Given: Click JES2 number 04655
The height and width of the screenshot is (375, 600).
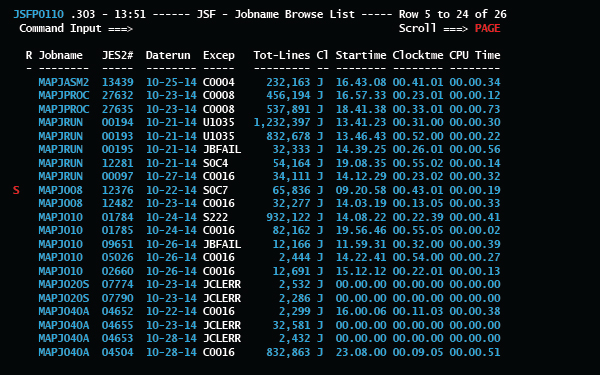Looking at the screenshot, I should [117, 325].
